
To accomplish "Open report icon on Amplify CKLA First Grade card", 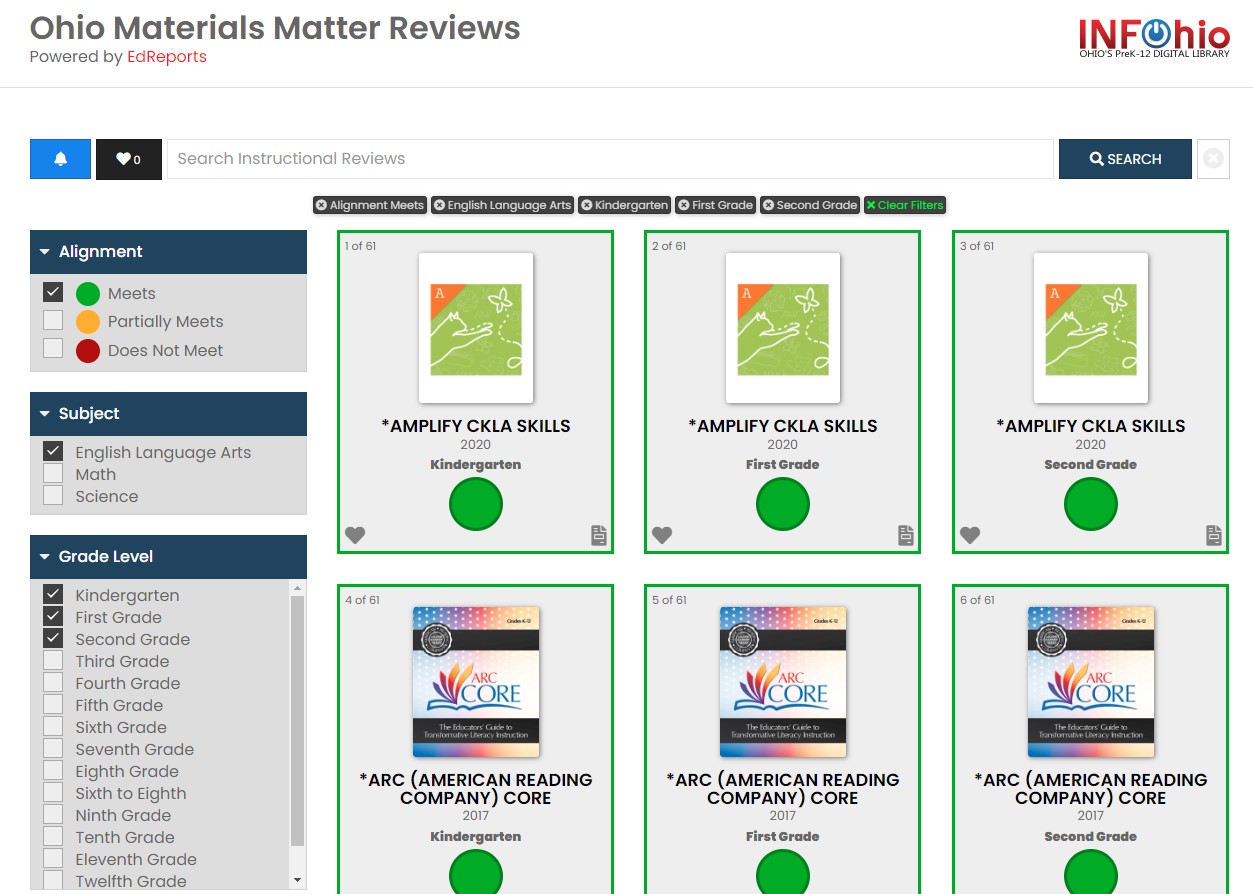I will click(905, 535).
